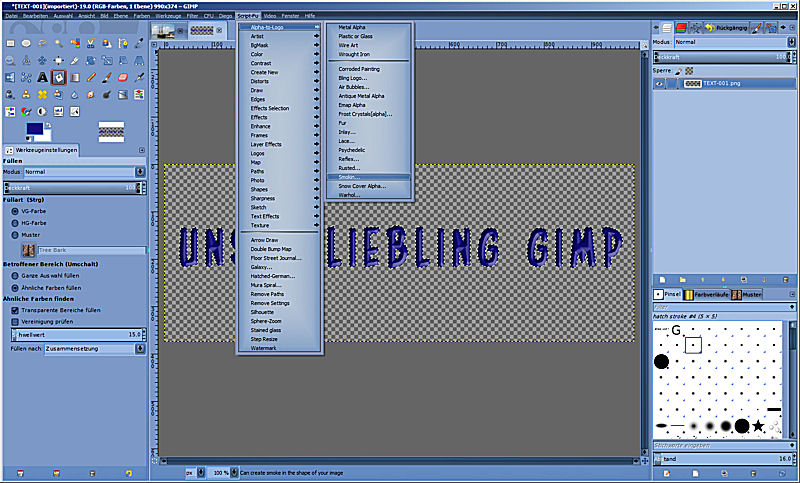Select the Fuzzy Select magic wand tool

(59, 44)
